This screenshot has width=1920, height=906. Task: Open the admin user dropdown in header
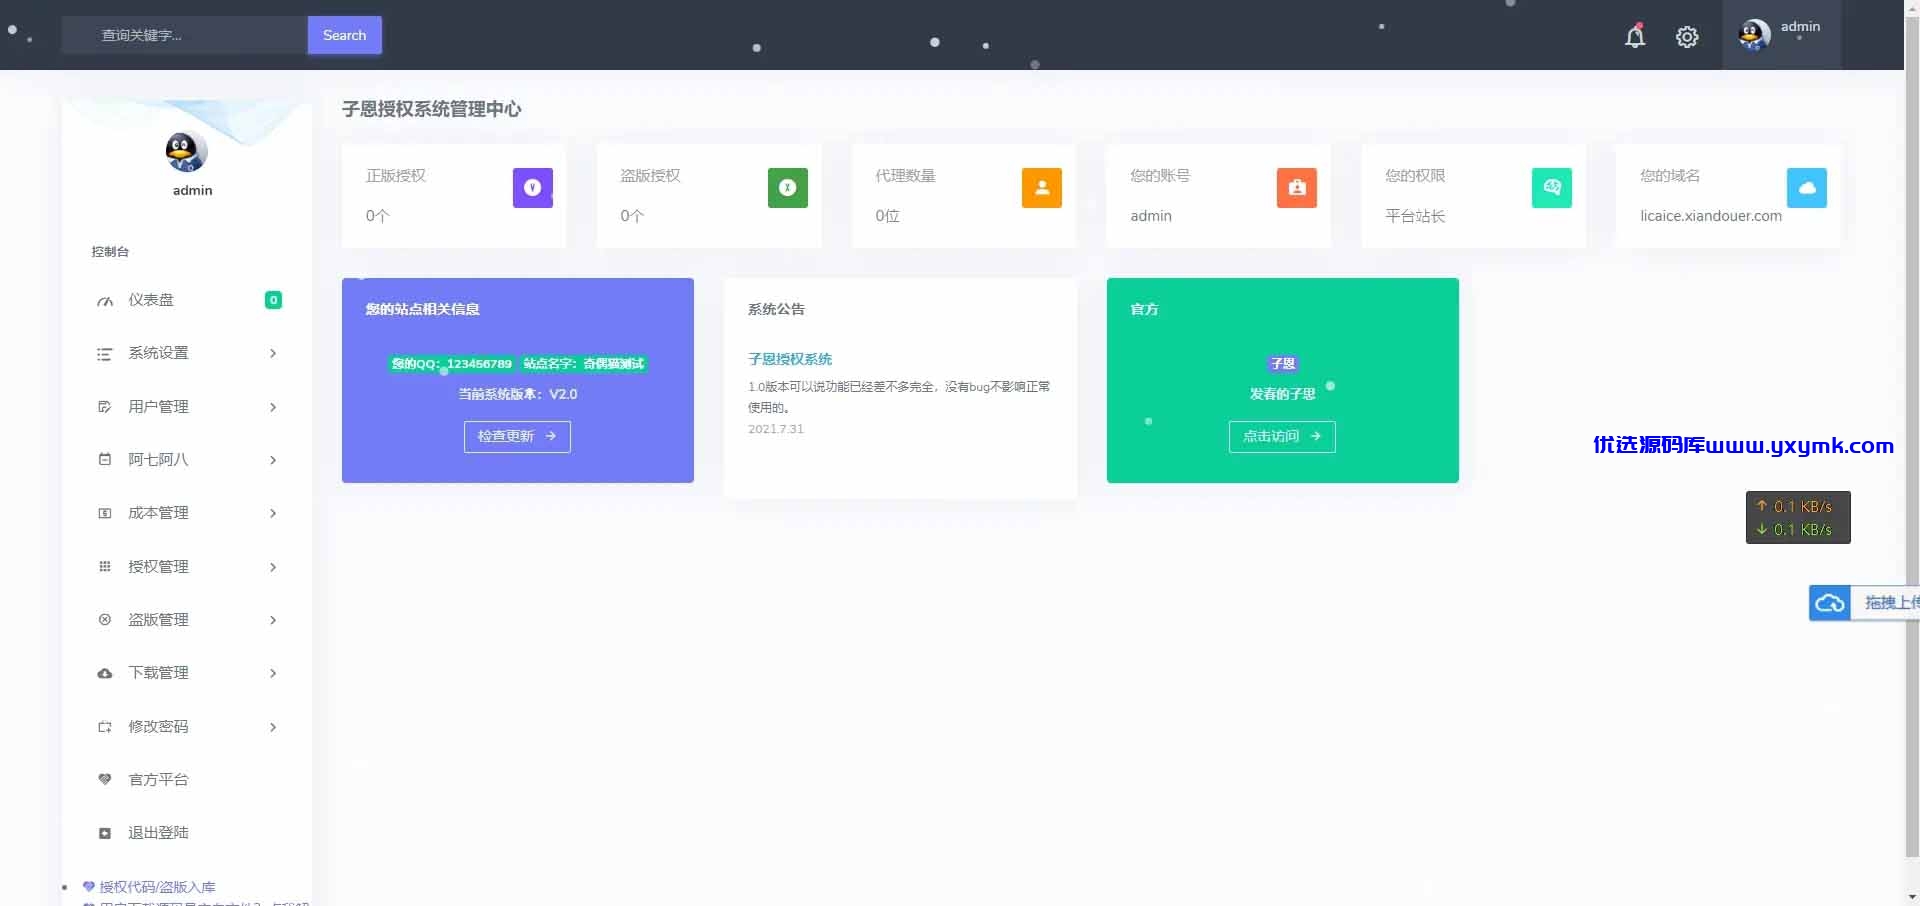tap(1781, 35)
